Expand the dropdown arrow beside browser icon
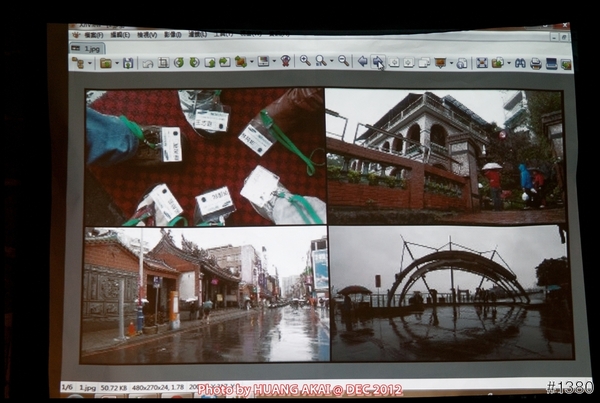Viewport: 600px width, 403px height. (88, 63)
